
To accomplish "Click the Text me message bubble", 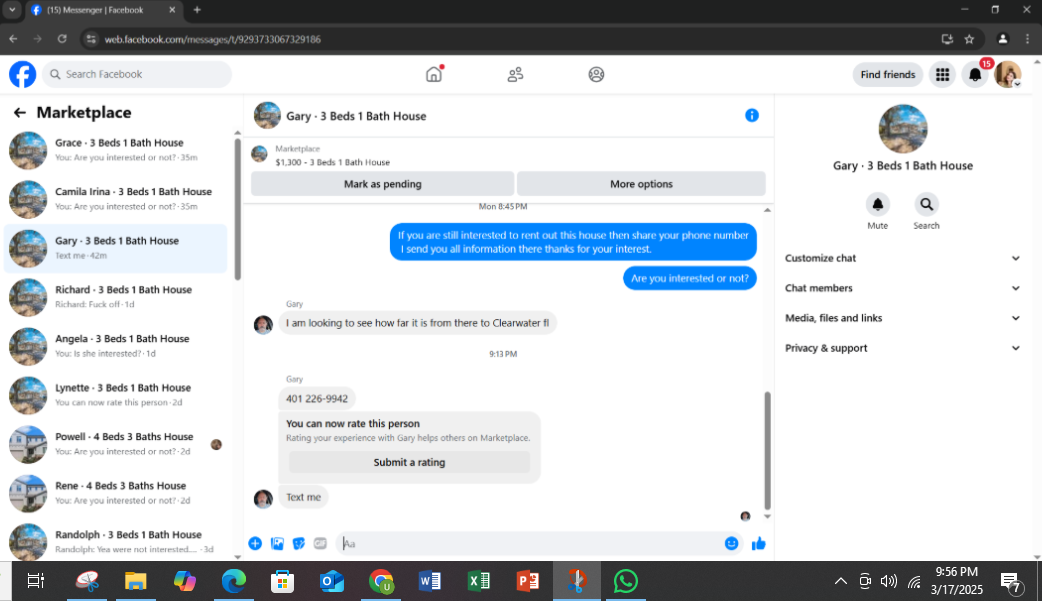I will click(304, 497).
